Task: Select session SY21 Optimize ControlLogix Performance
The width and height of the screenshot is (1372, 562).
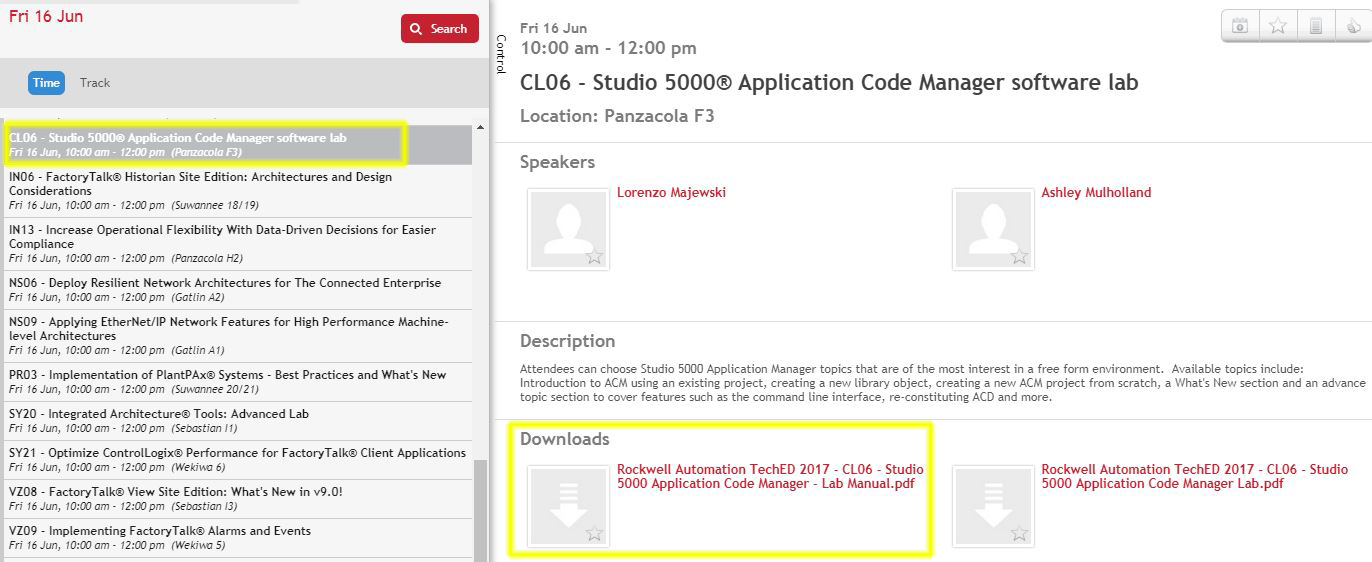Action: tap(238, 460)
